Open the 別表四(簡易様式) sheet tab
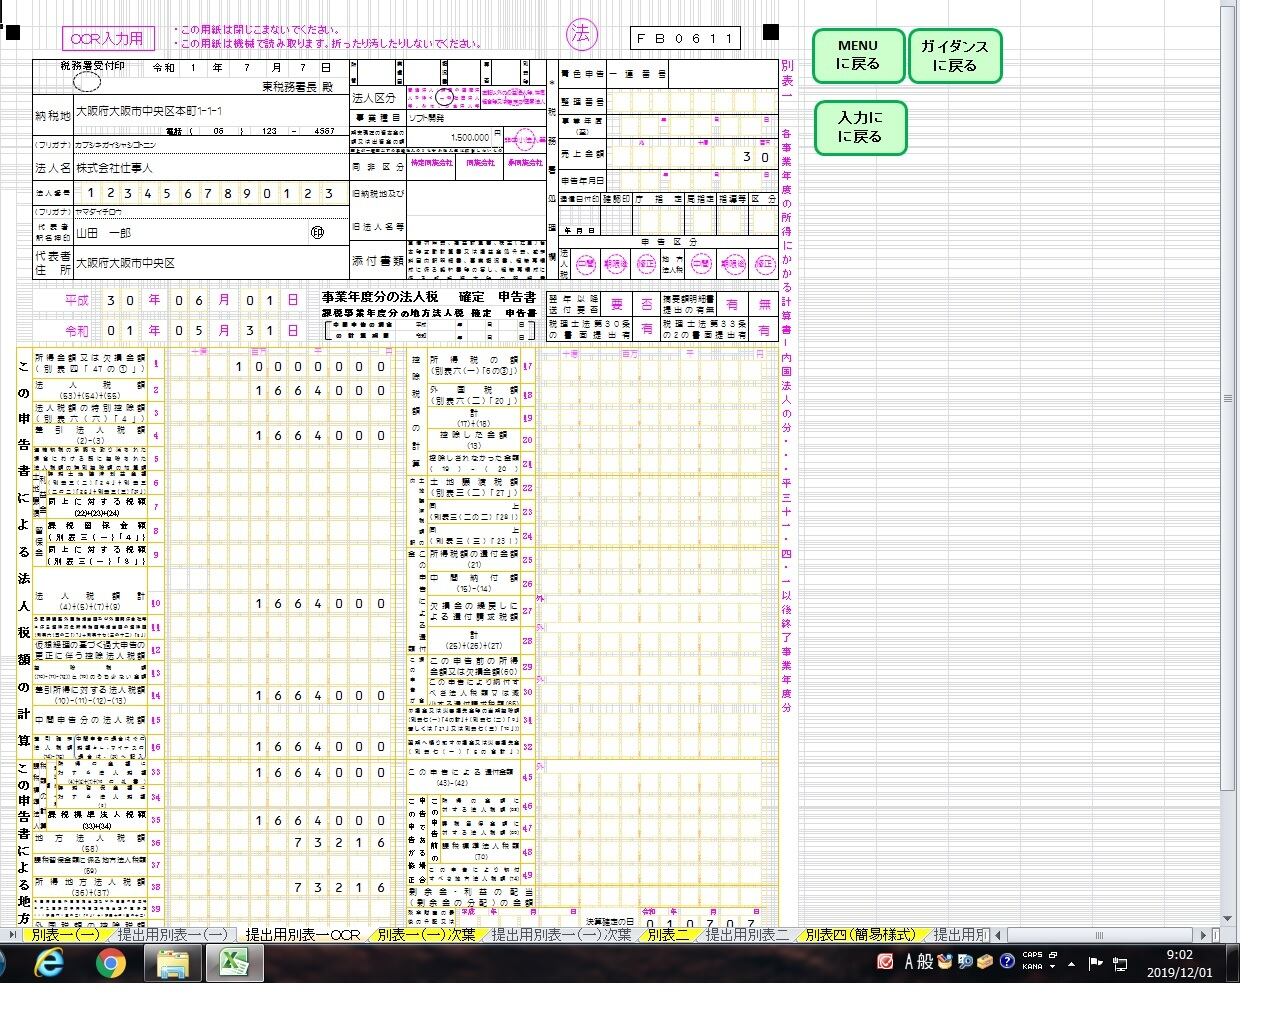1280x1024 pixels. pos(860,935)
